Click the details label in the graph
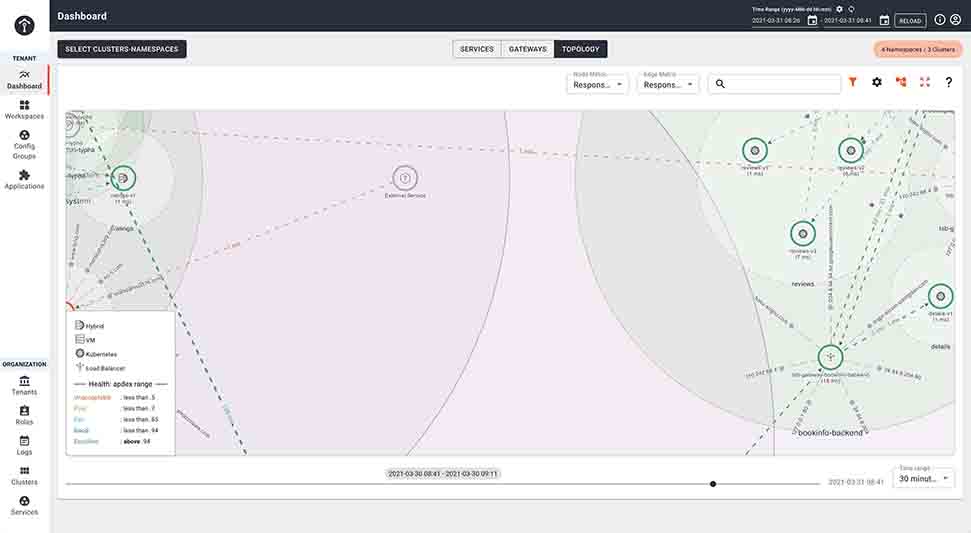971x533 pixels. coord(940,347)
